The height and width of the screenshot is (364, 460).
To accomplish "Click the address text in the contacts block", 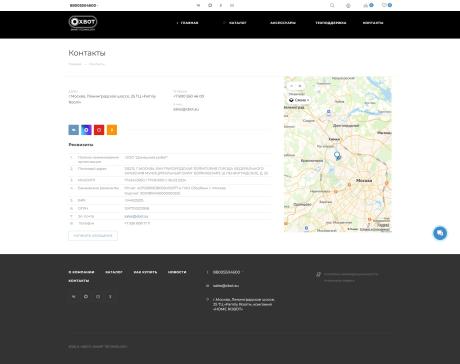I will (x=112, y=99).
